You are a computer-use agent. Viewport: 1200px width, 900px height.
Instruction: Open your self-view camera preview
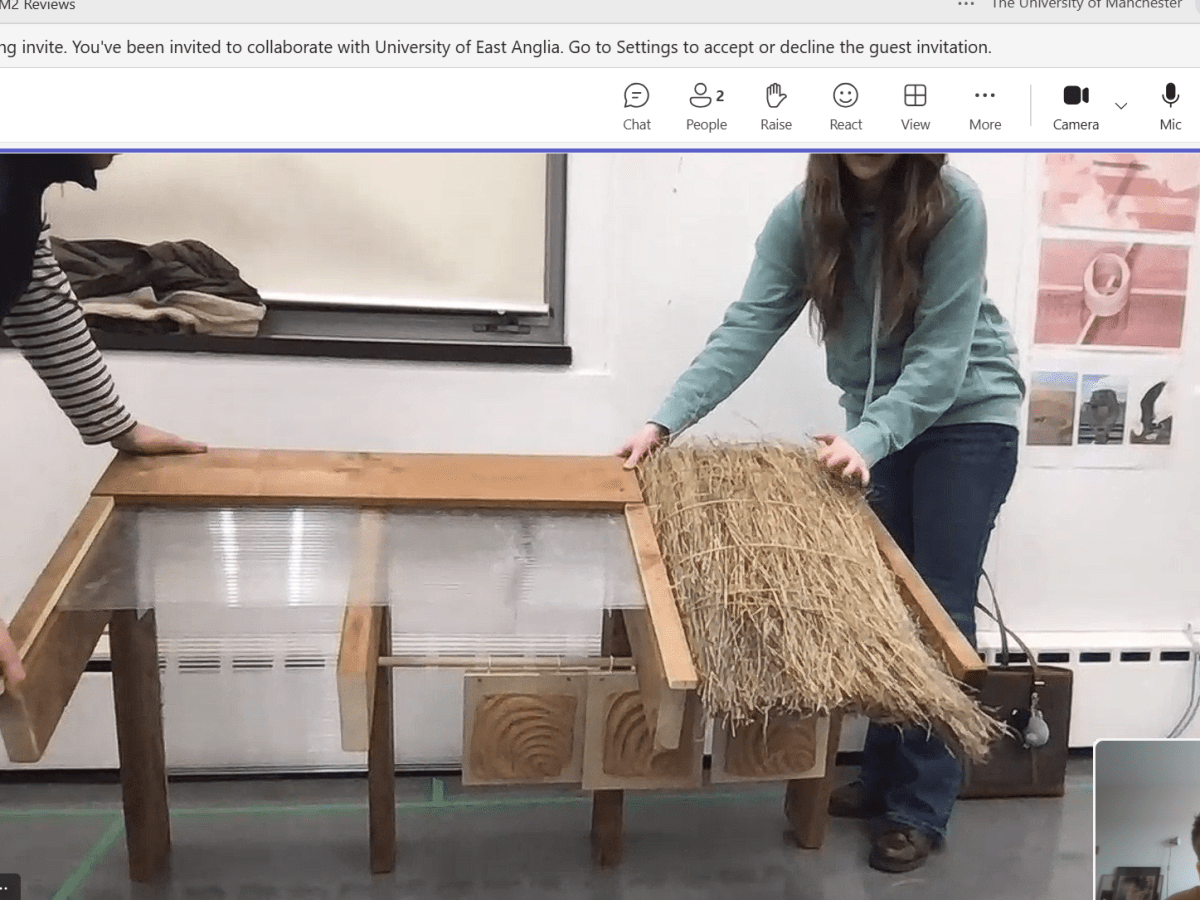pyautogui.click(x=1148, y=820)
